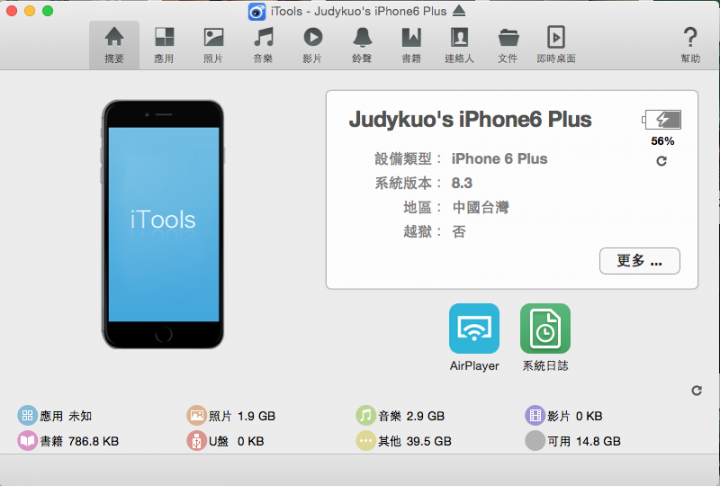The image size is (720, 486).
Task: Click the device name Judykuo's iPhone6 Plus heading
Action: click(x=470, y=119)
